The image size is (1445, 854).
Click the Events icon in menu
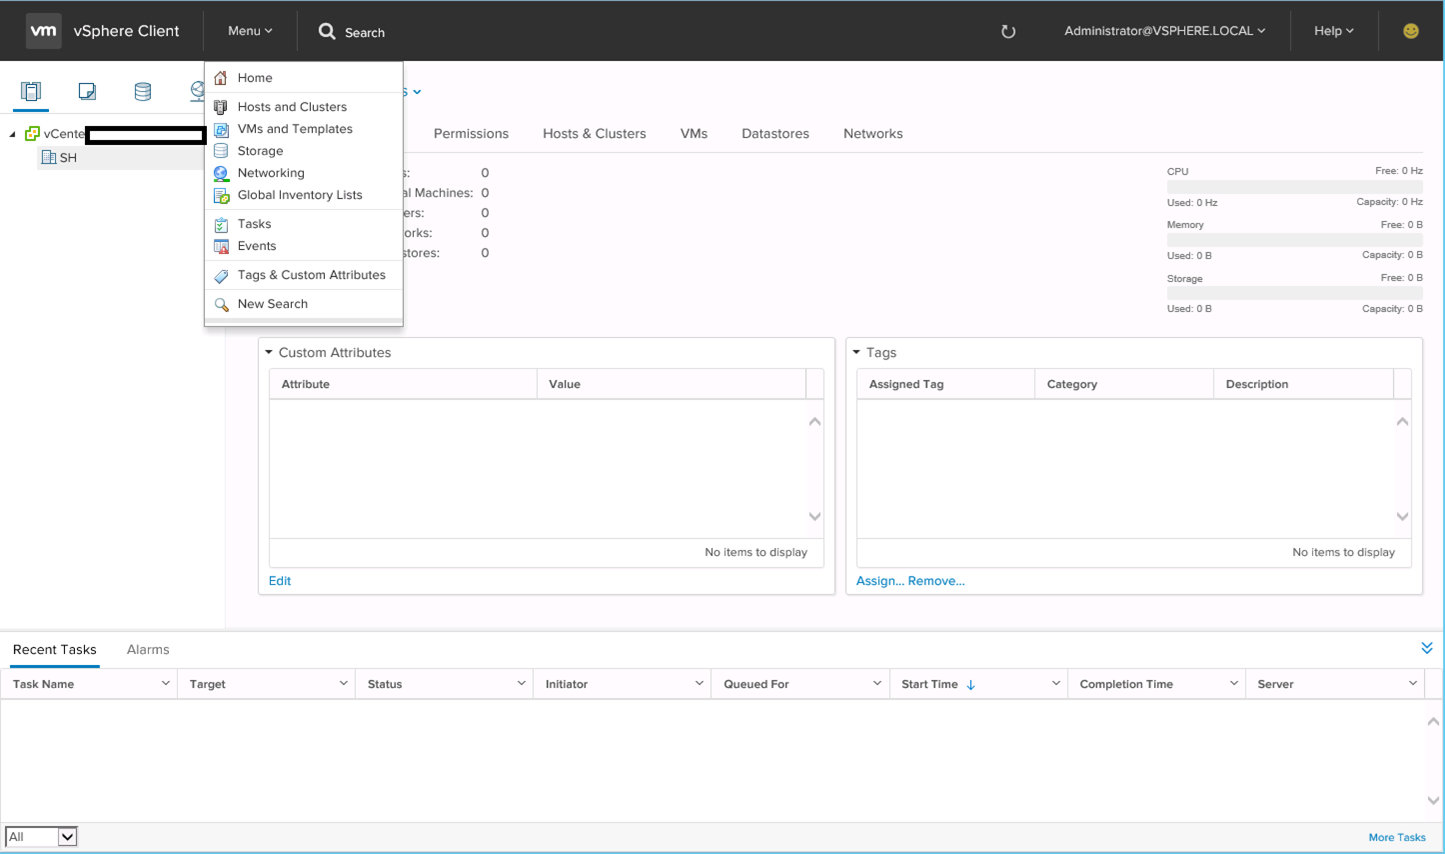(221, 246)
